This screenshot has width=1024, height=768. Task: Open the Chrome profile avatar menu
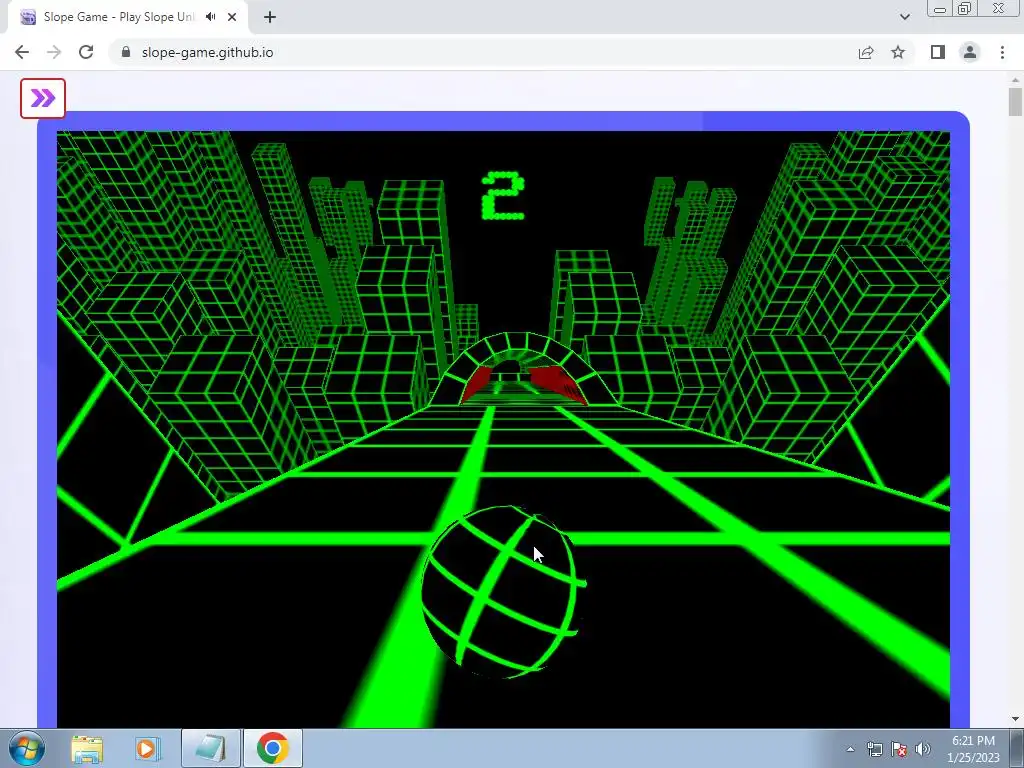click(970, 52)
